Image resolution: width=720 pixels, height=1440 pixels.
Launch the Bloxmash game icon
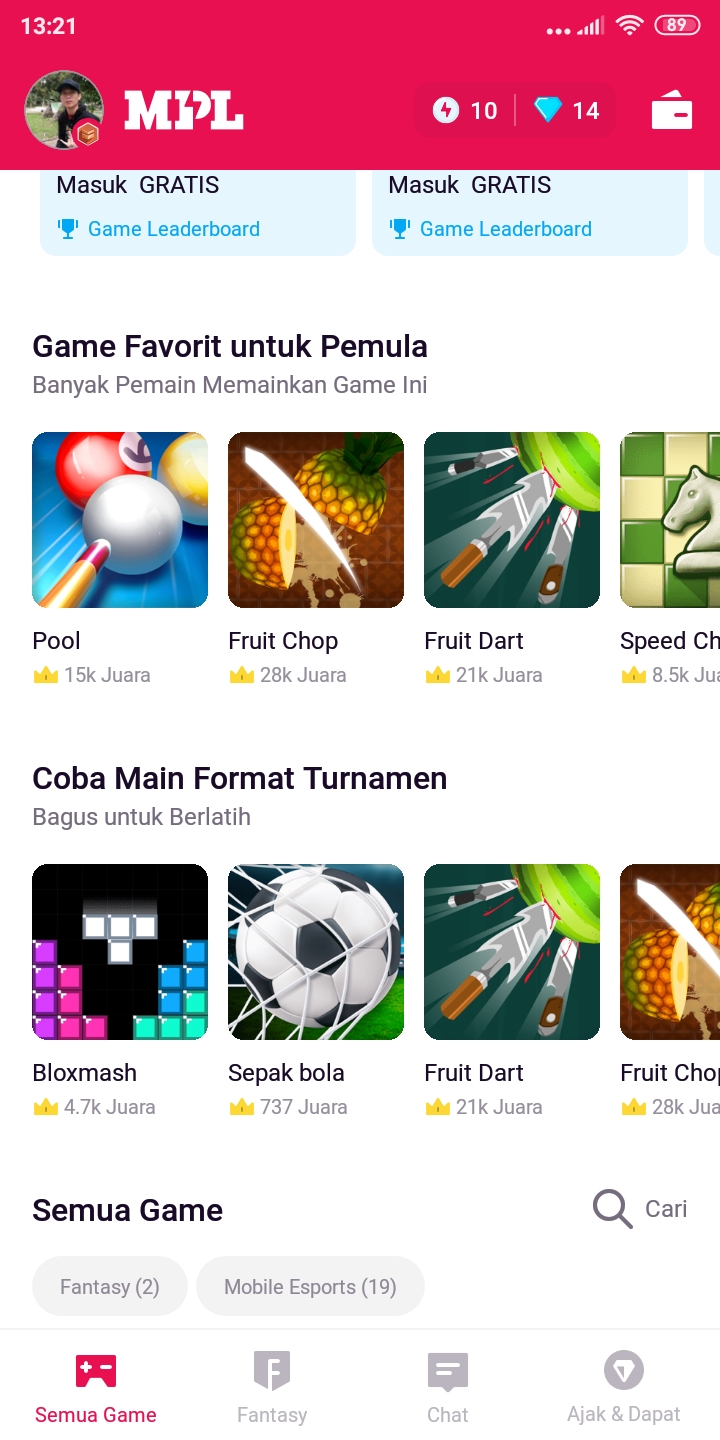pos(120,952)
